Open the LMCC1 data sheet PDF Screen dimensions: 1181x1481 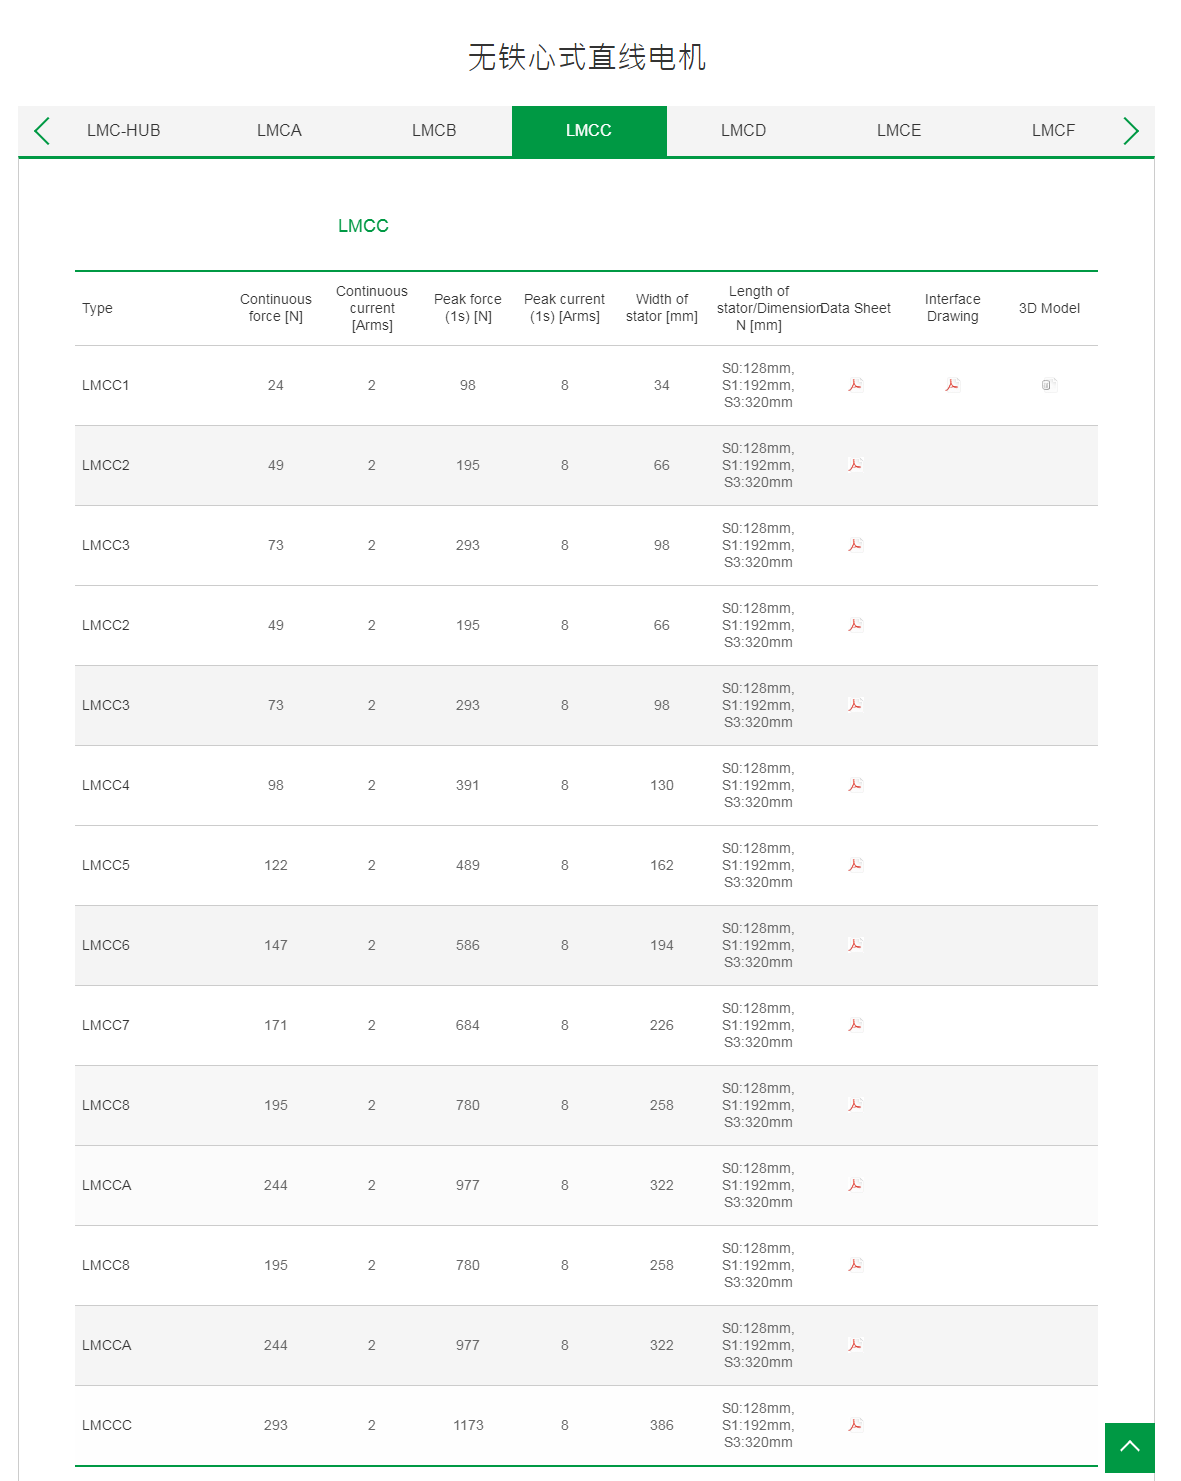click(855, 385)
